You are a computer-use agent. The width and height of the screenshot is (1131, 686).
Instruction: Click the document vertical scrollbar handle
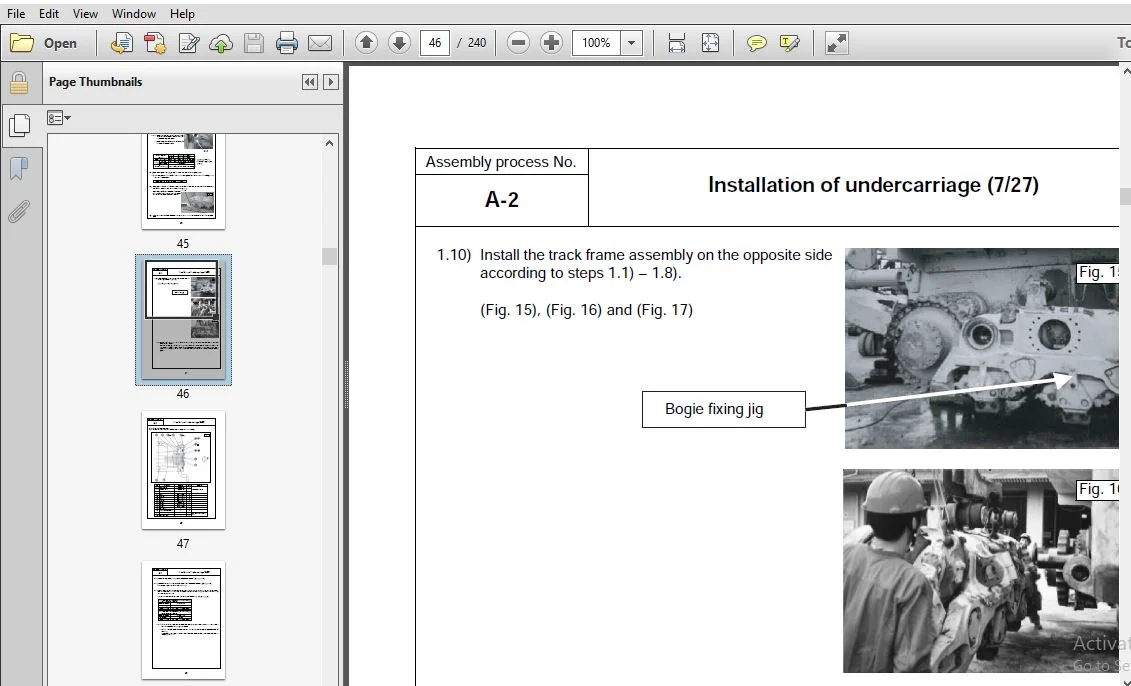(1125, 196)
